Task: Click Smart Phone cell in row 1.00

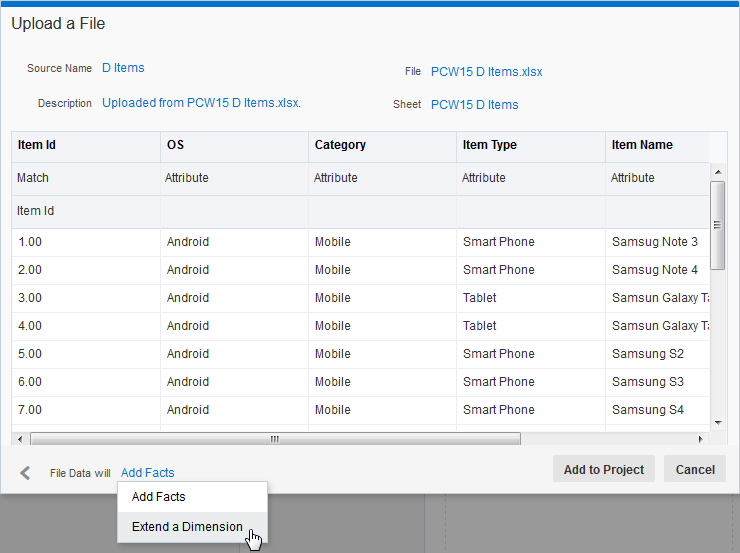Action: point(531,242)
